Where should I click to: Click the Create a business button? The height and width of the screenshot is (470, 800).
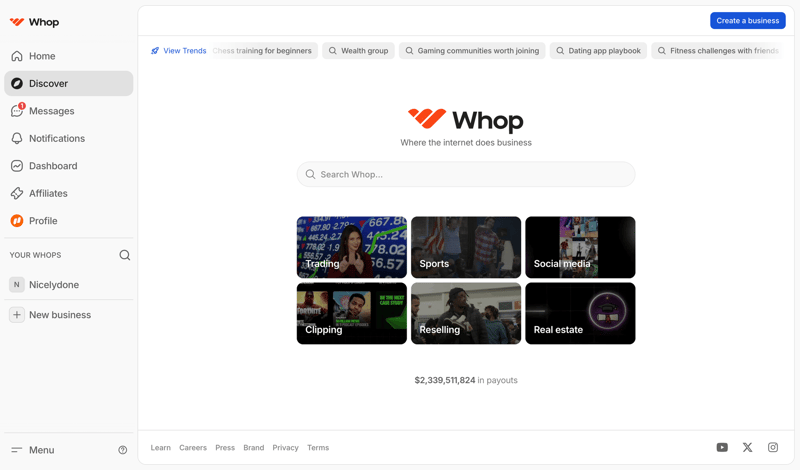pyautogui.click(x=747, y=20)
